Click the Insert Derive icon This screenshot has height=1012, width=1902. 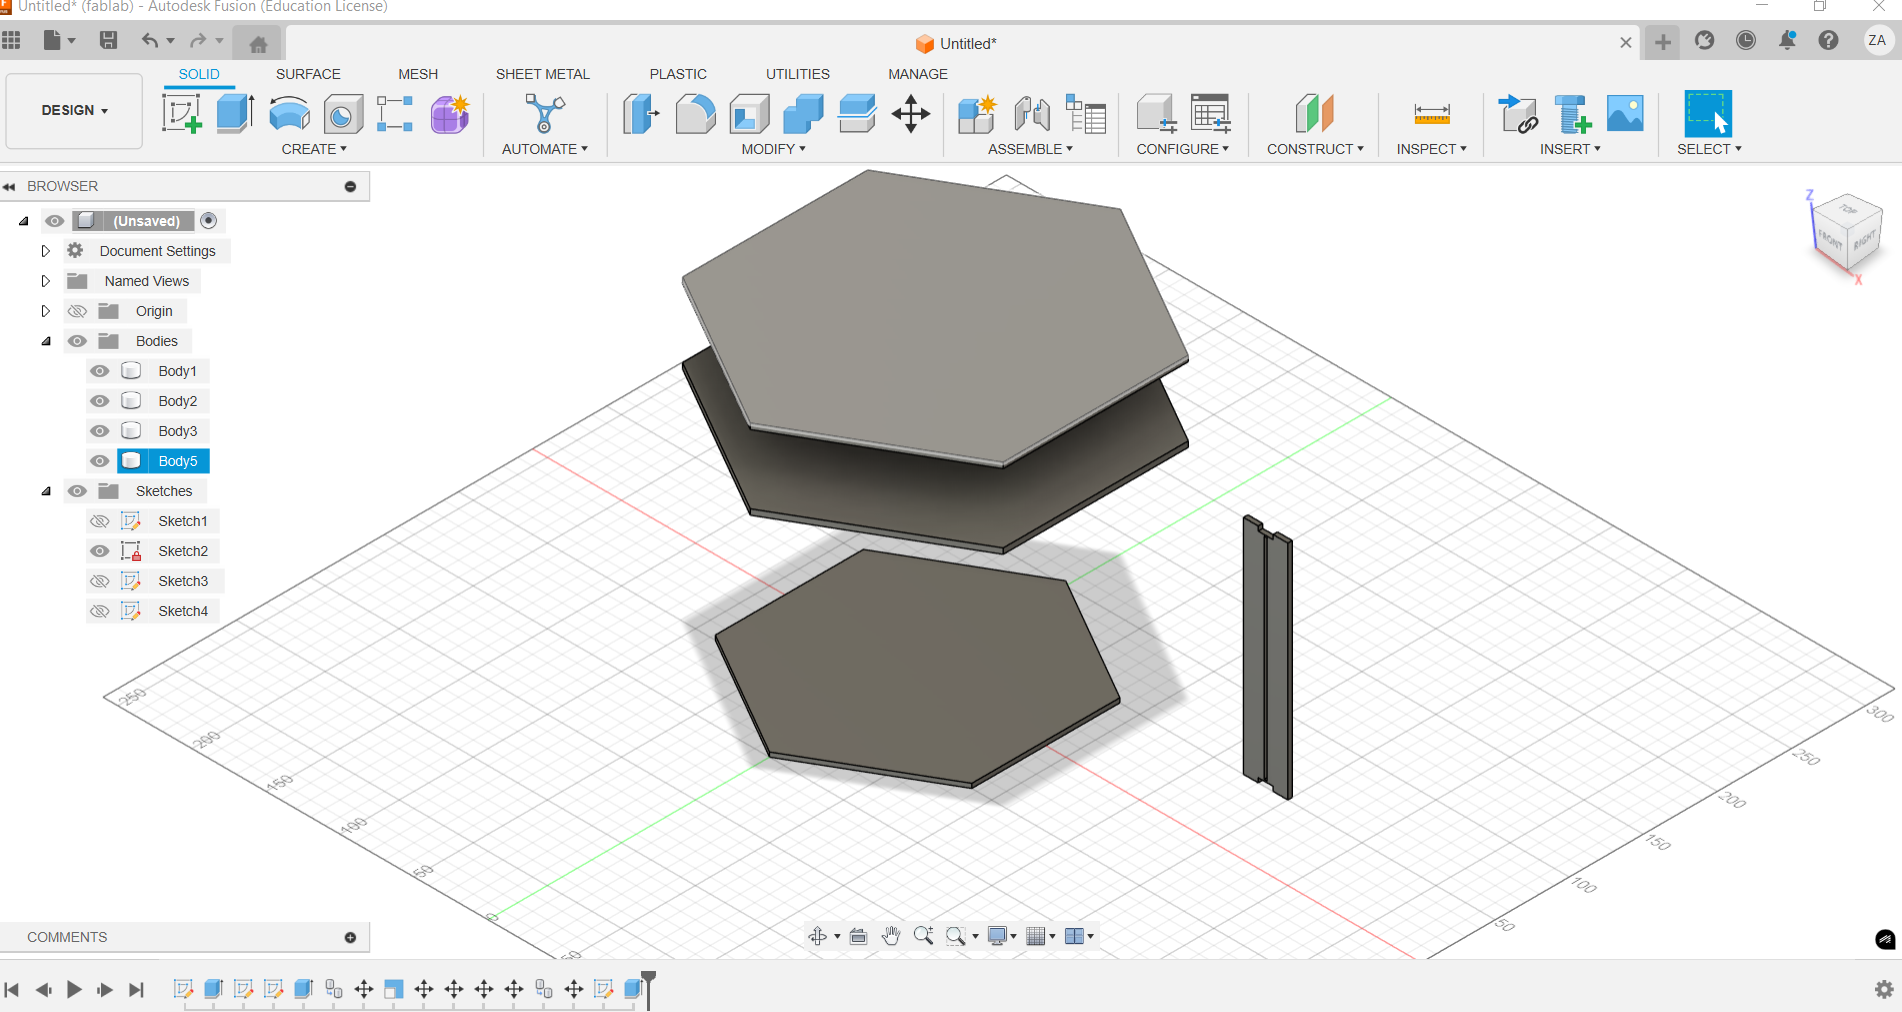[1518, 114]
